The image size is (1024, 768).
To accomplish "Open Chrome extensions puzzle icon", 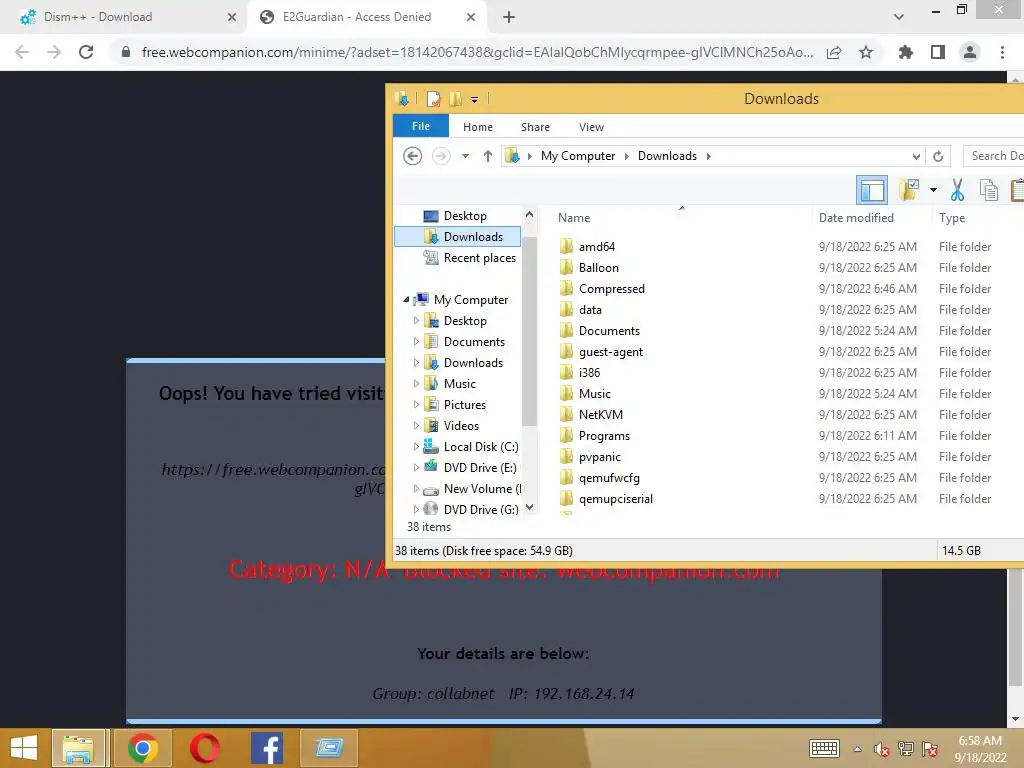I will click(906, 52).
